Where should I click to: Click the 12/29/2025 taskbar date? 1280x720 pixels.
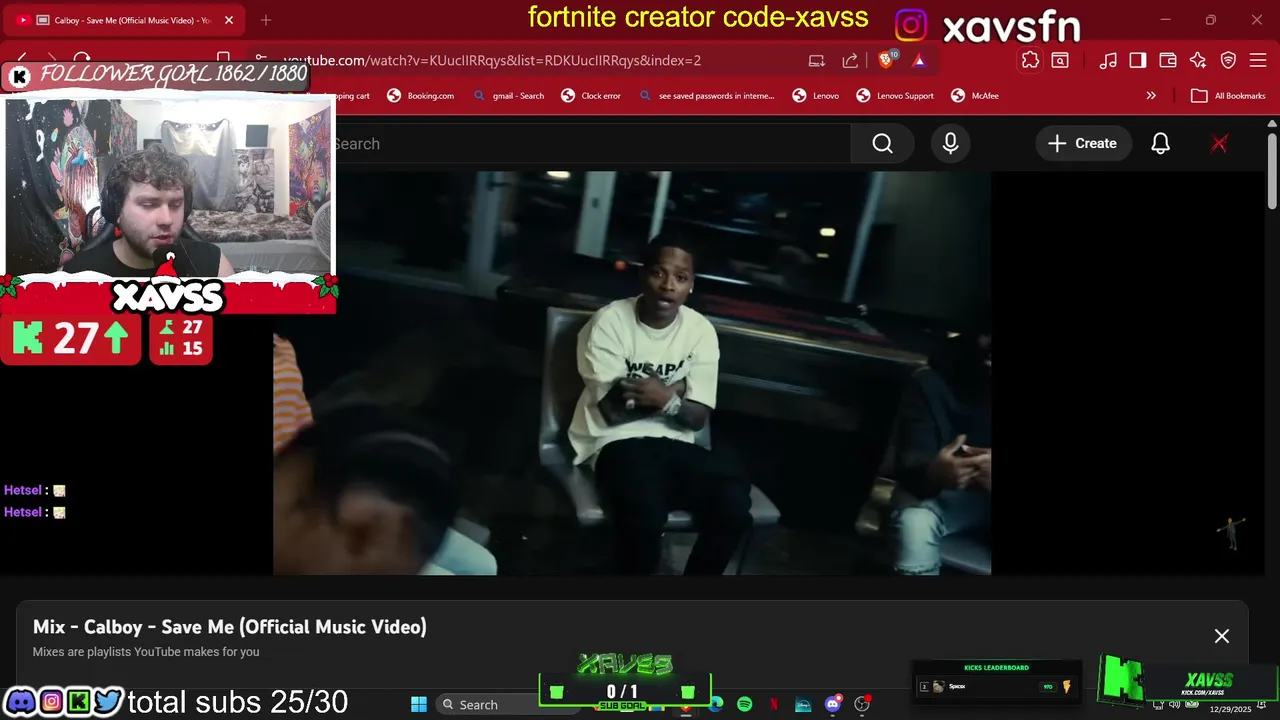click(1230, 709)
